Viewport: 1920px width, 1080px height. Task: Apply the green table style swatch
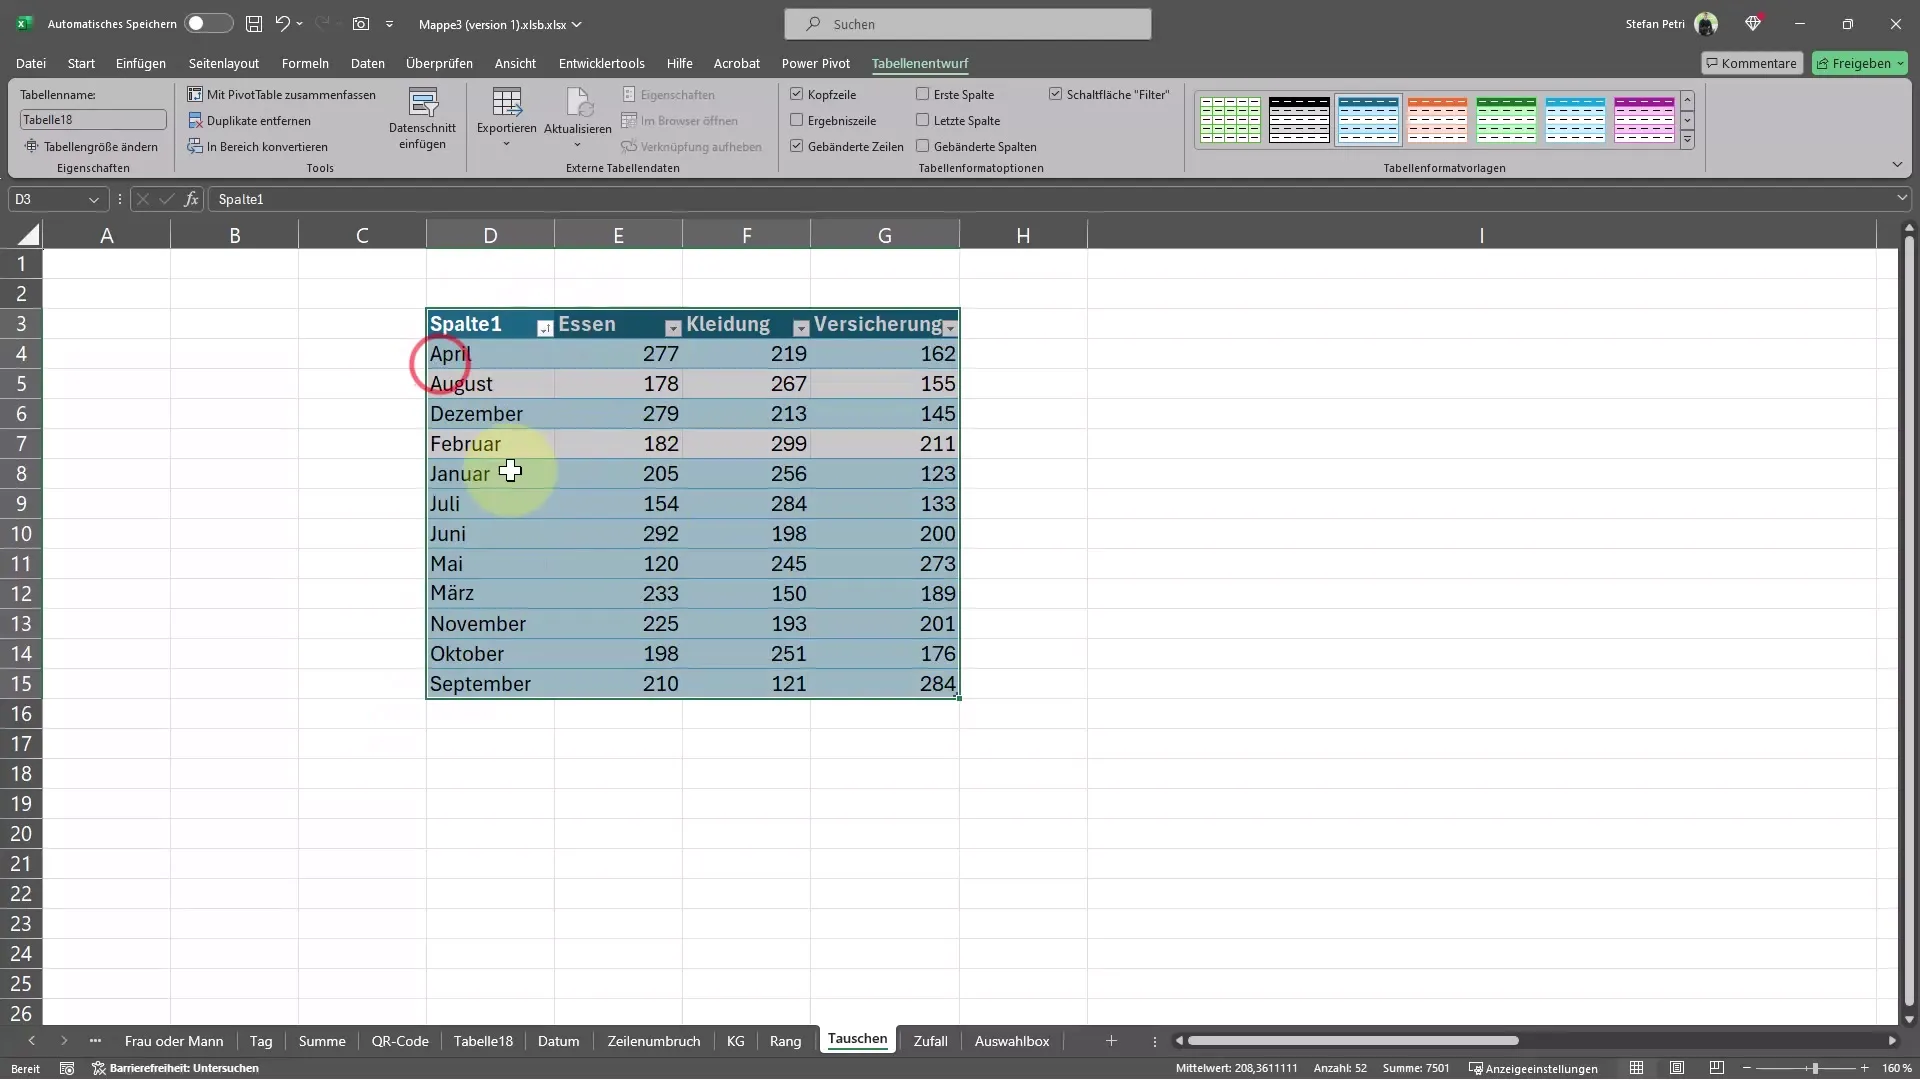coord(1506,120)
